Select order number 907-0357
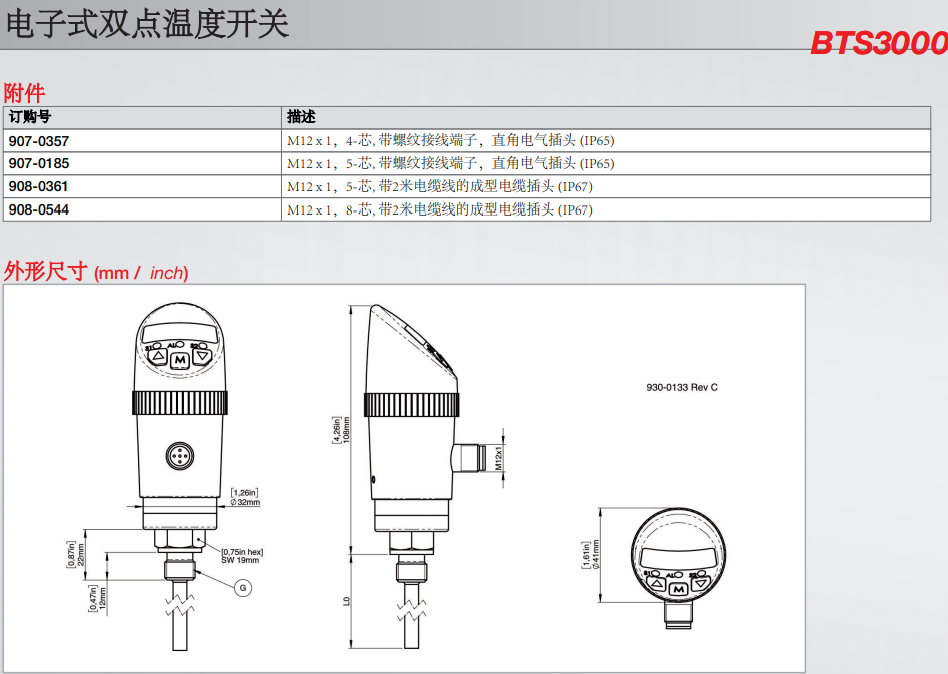Viewport: 948px width, 674px height. point(39,141)
